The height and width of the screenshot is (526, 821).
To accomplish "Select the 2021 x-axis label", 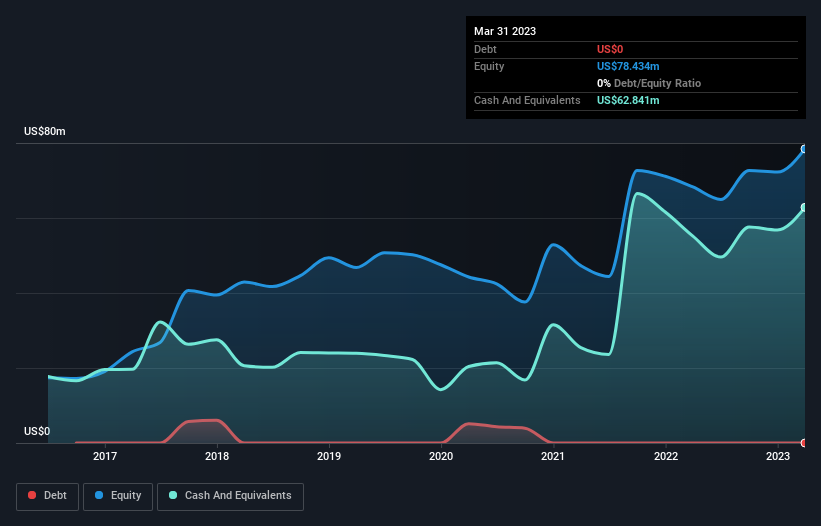I will (553, 456).
